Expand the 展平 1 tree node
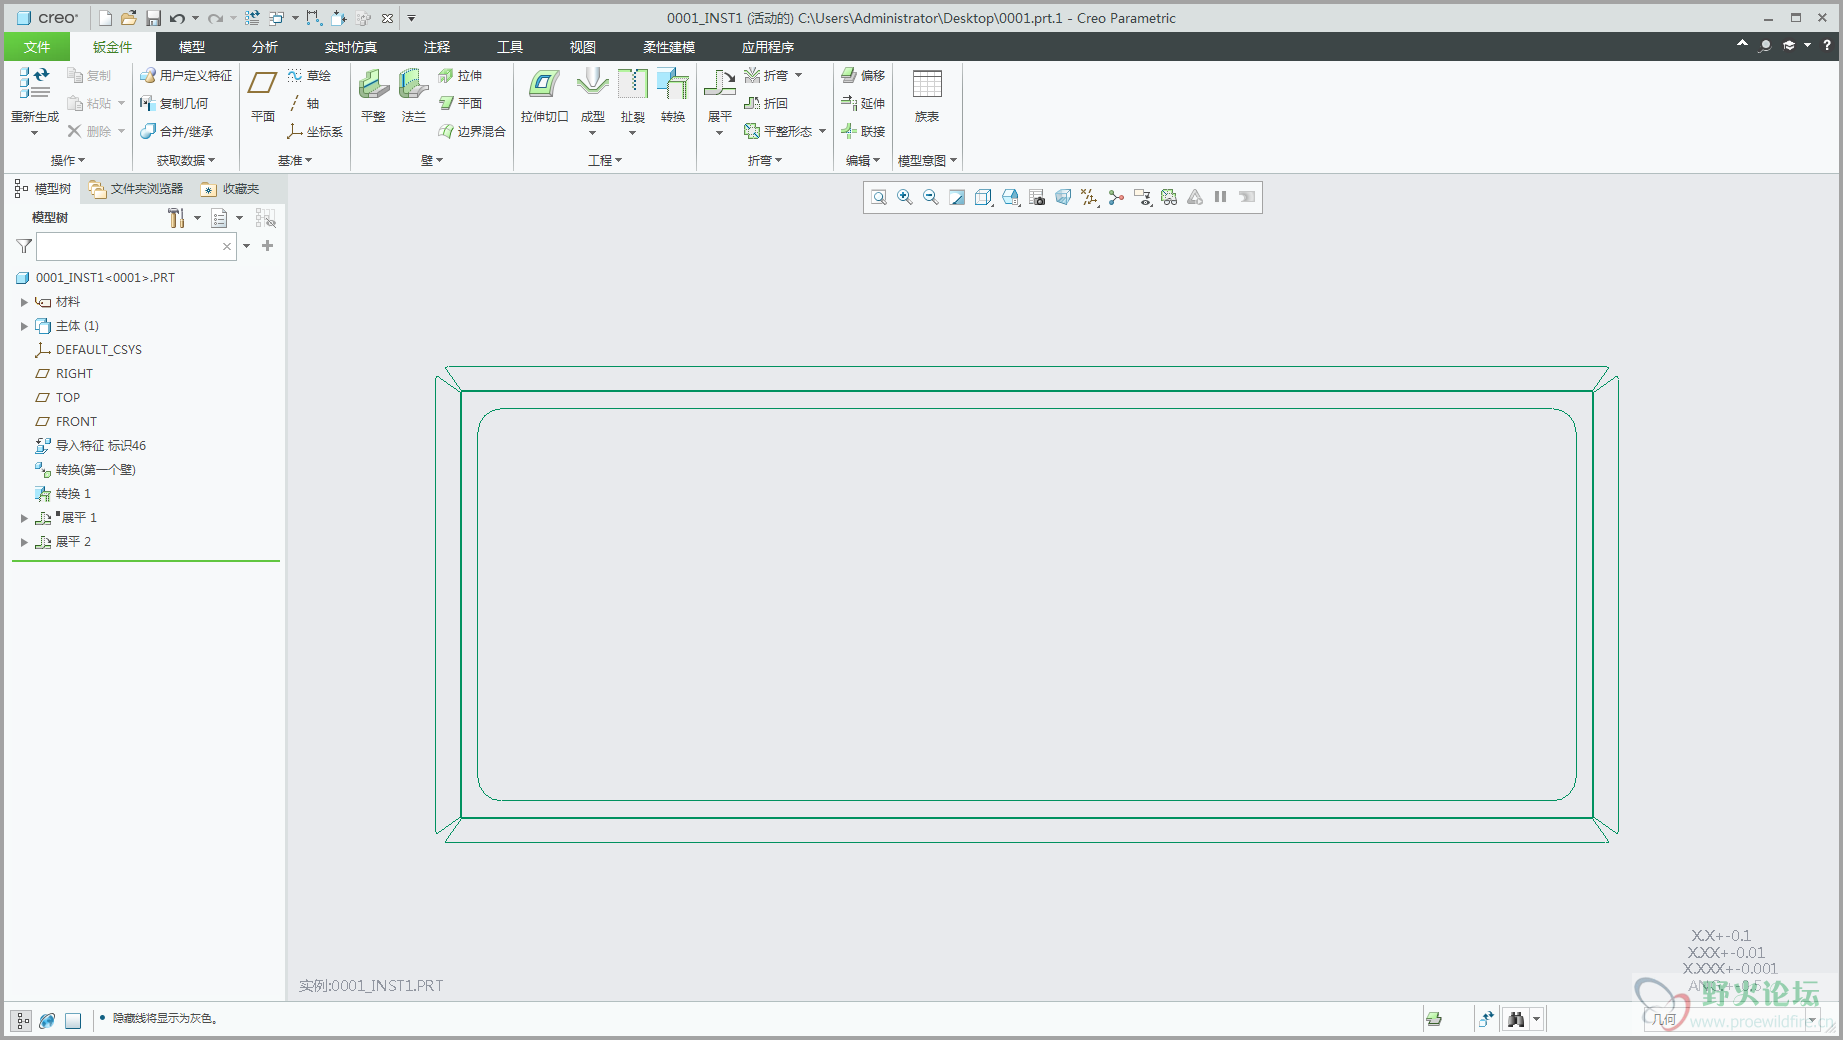This screenshot has height=1040, width=1843. pos(24,518)
